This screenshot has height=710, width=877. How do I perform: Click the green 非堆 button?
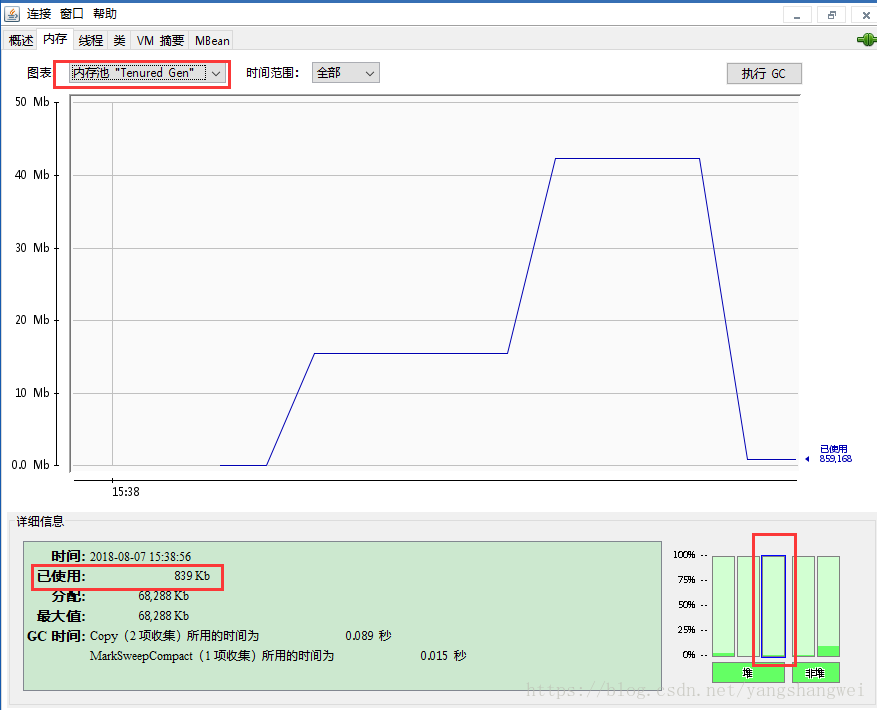(x=815, y=673)
